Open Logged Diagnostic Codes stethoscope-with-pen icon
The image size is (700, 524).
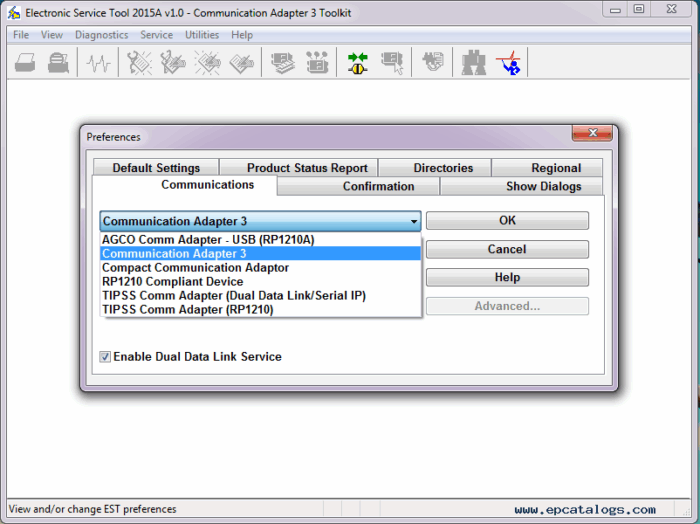(173, 62)
